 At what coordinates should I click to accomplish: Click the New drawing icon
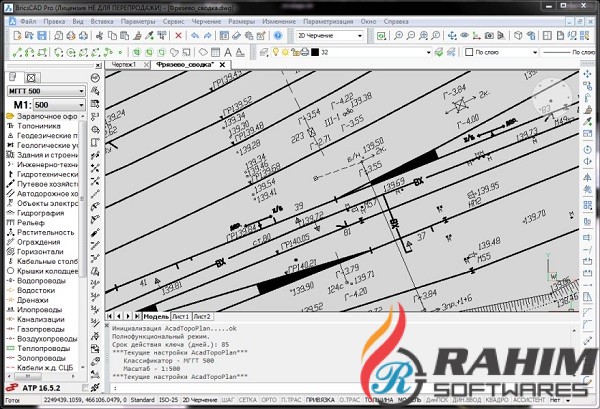(17, 36)
